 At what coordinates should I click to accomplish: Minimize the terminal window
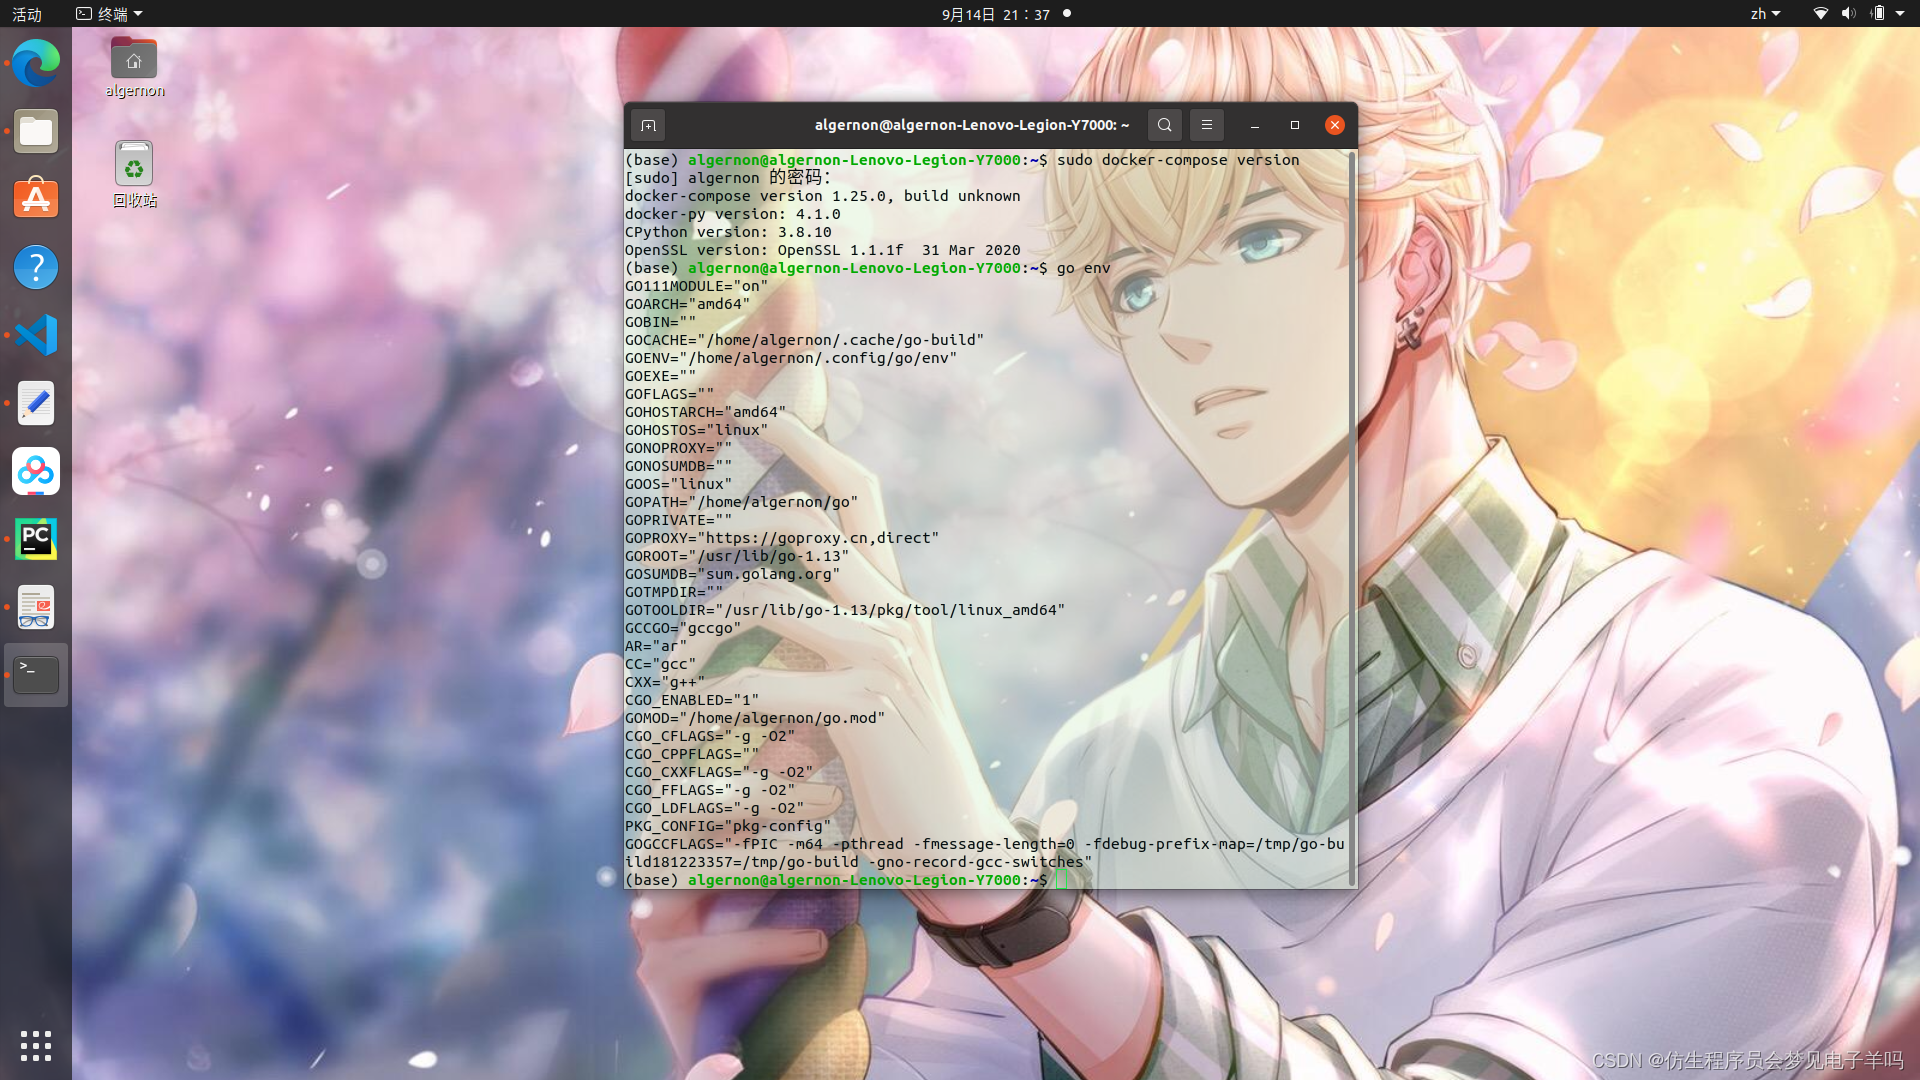click(1254, 125)
